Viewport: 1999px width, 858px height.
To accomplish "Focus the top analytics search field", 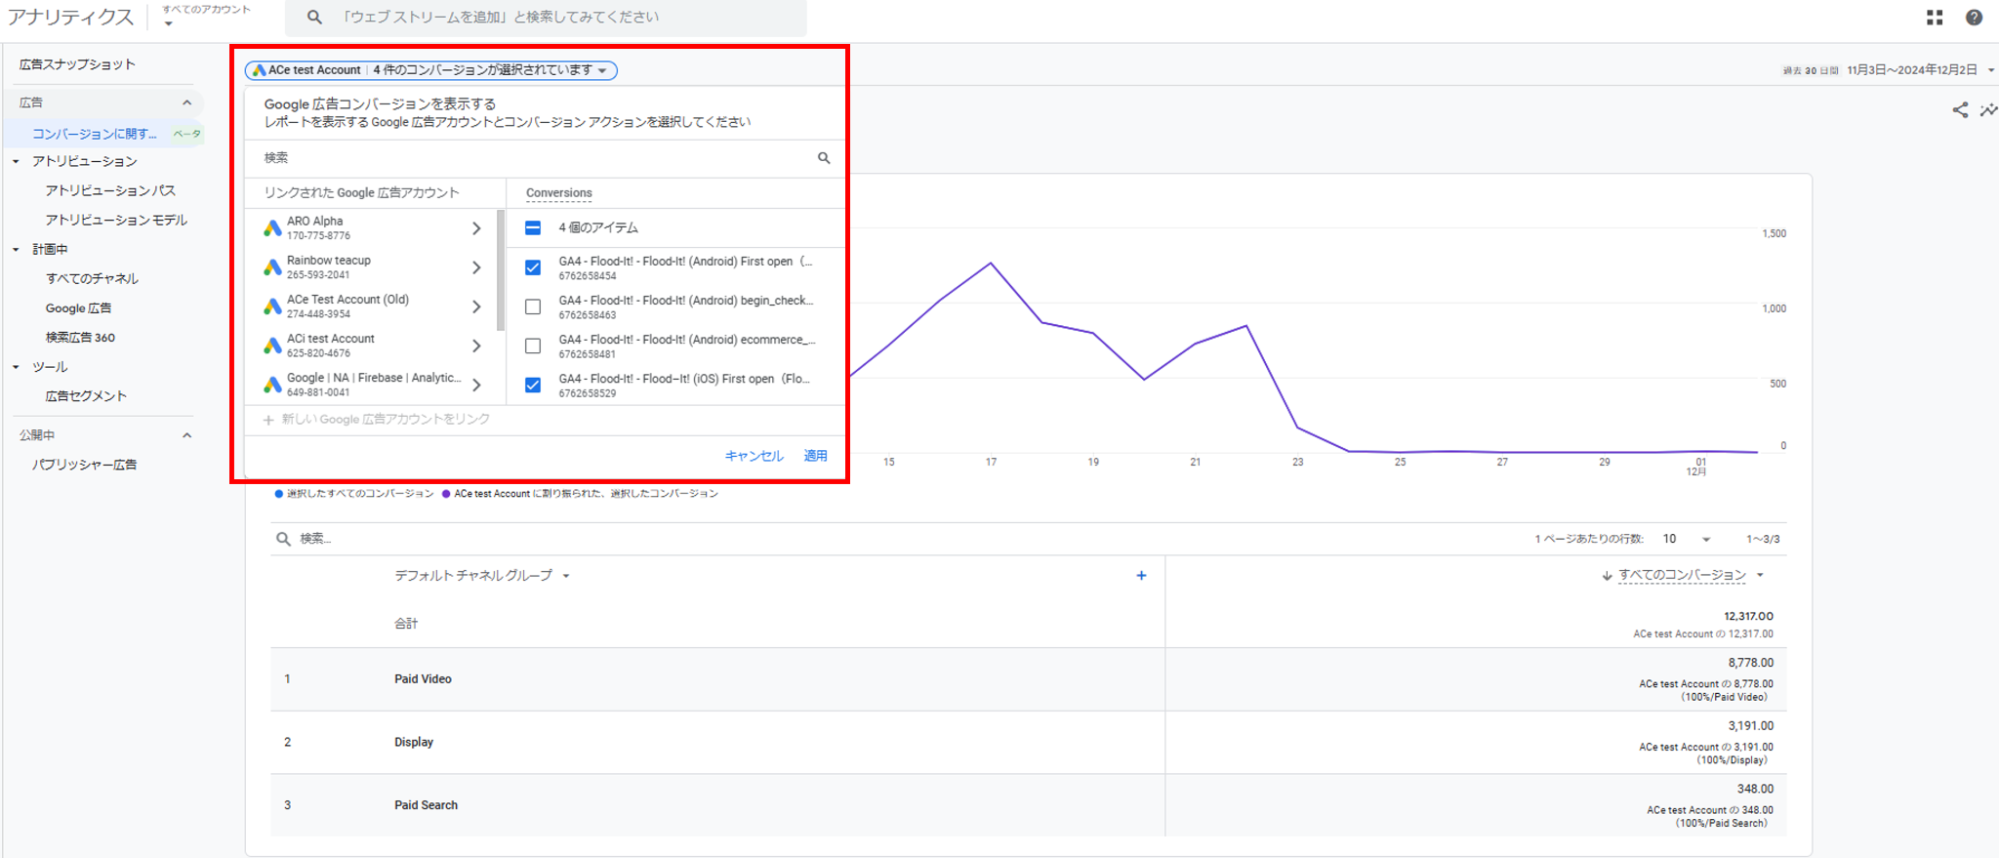I will click(x=546, y=17).
